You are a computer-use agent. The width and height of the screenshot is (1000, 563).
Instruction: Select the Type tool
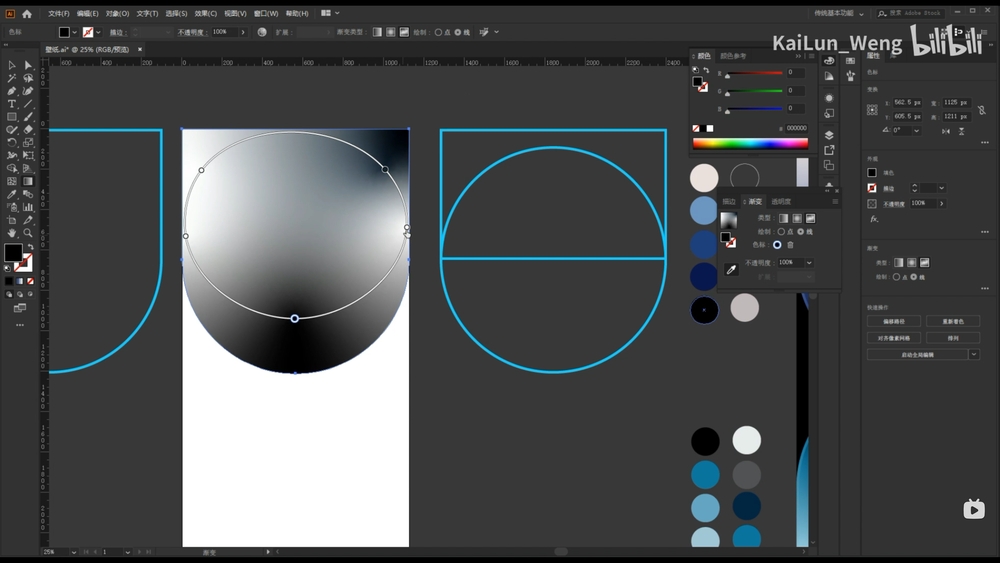coord(11,104)
